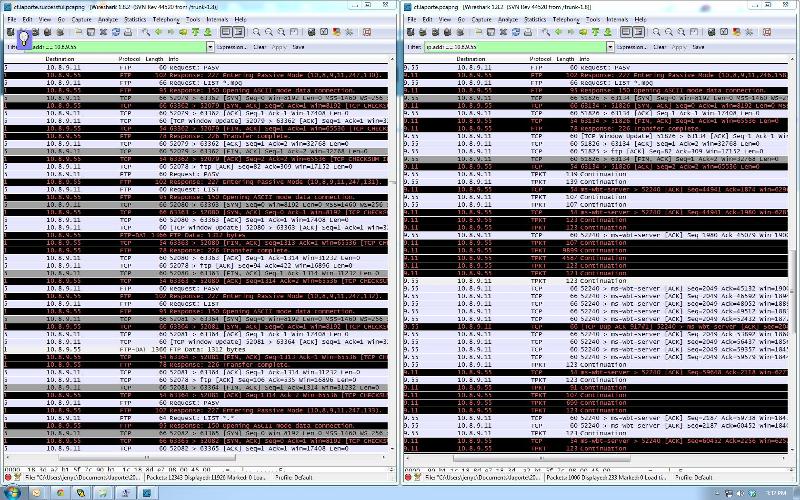Viewport: 800px width, 500px height.
Task: Open coloring rules in left window toolbar
Action: point(336,32)
